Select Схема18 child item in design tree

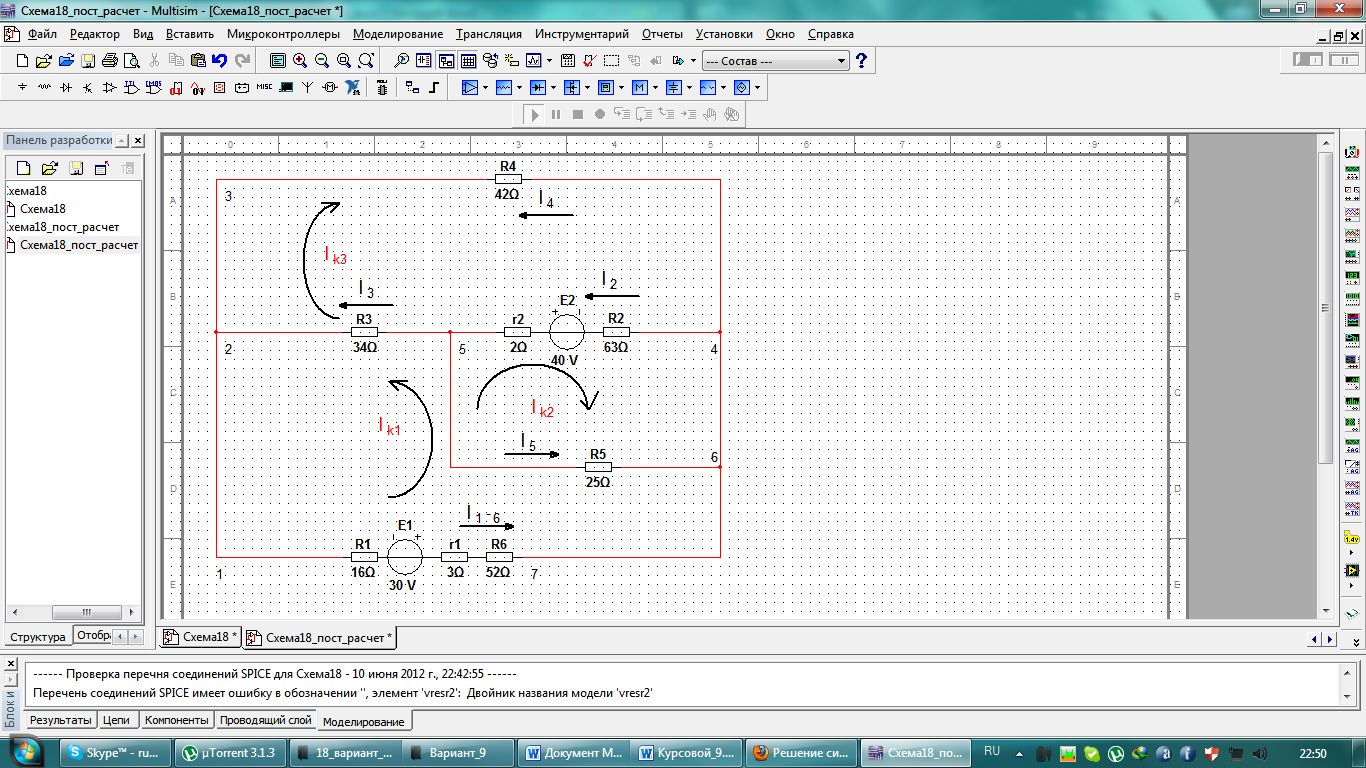pyautogui.click(x=43, y=209)
